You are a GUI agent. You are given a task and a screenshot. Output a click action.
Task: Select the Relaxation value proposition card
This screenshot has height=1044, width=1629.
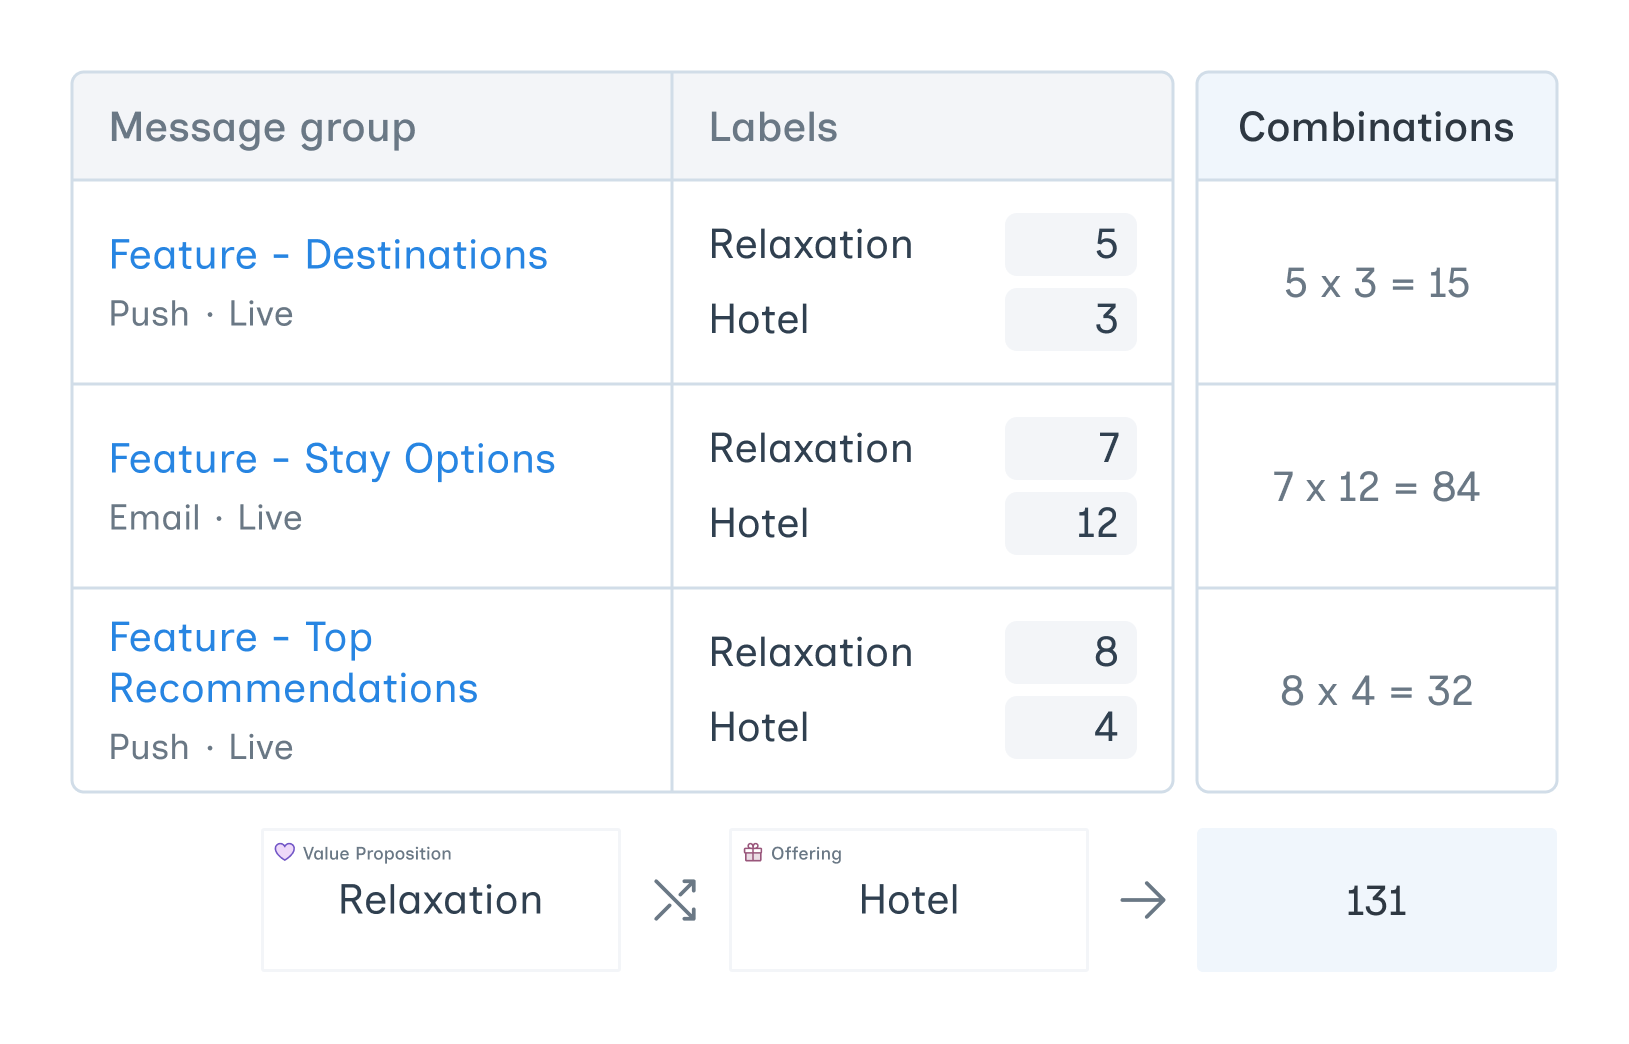[x=441, y=900]
